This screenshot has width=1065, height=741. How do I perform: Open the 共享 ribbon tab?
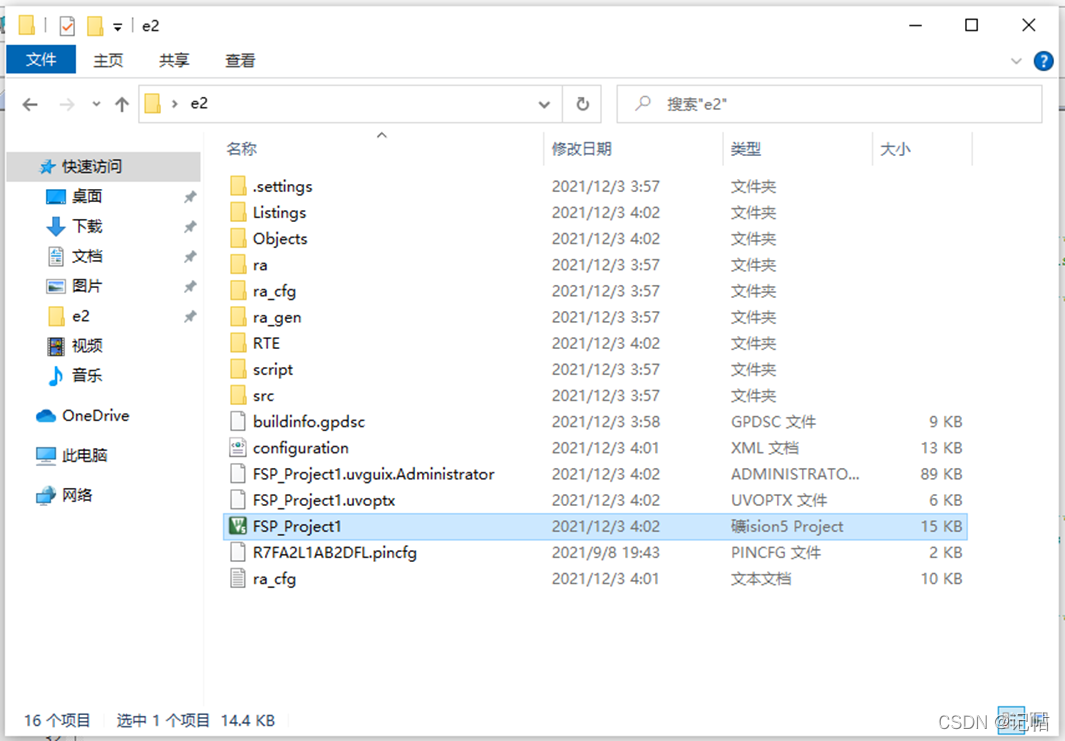(x=174, y=60)
